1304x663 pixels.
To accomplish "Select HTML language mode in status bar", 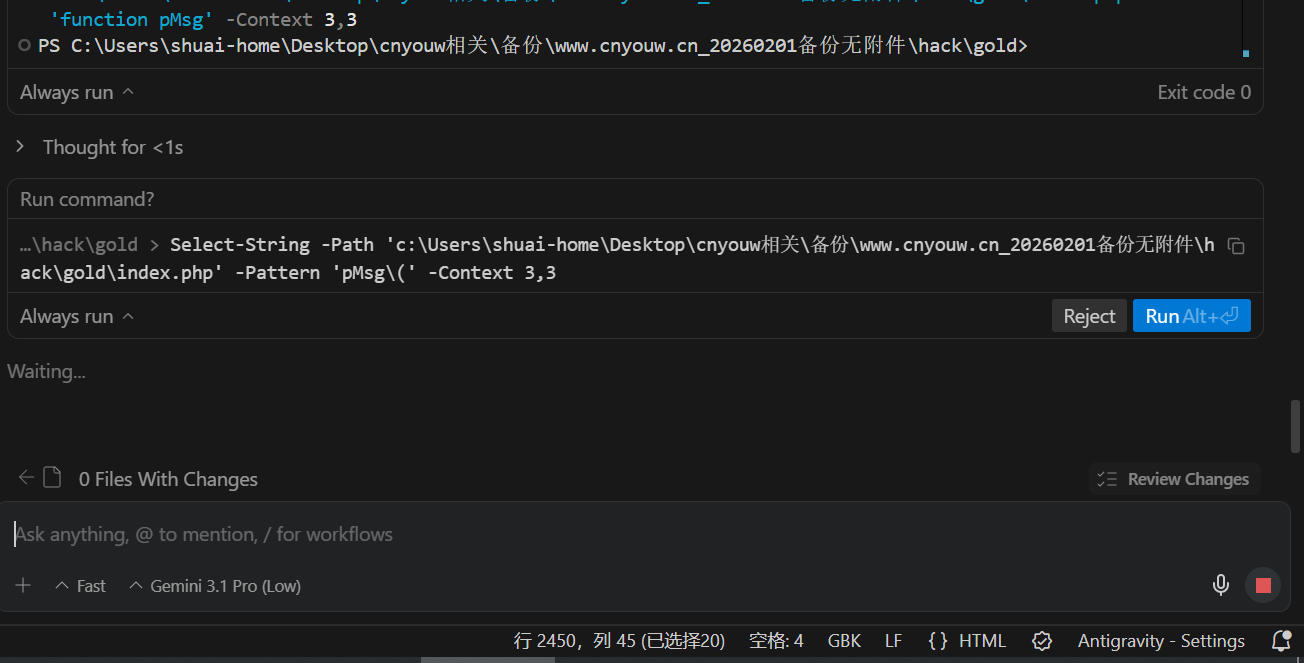I will pos(968,641).
